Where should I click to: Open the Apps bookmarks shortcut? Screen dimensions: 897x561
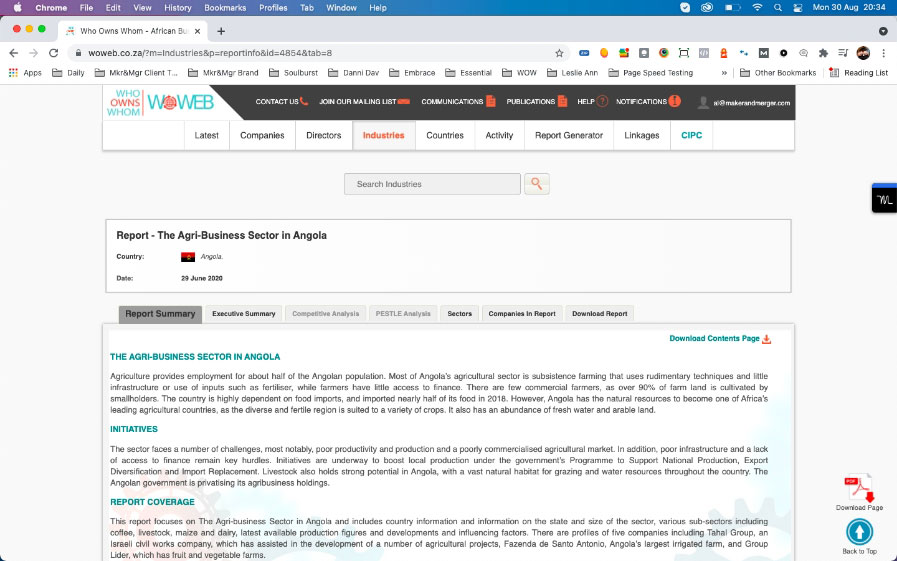tap(25, 73)
